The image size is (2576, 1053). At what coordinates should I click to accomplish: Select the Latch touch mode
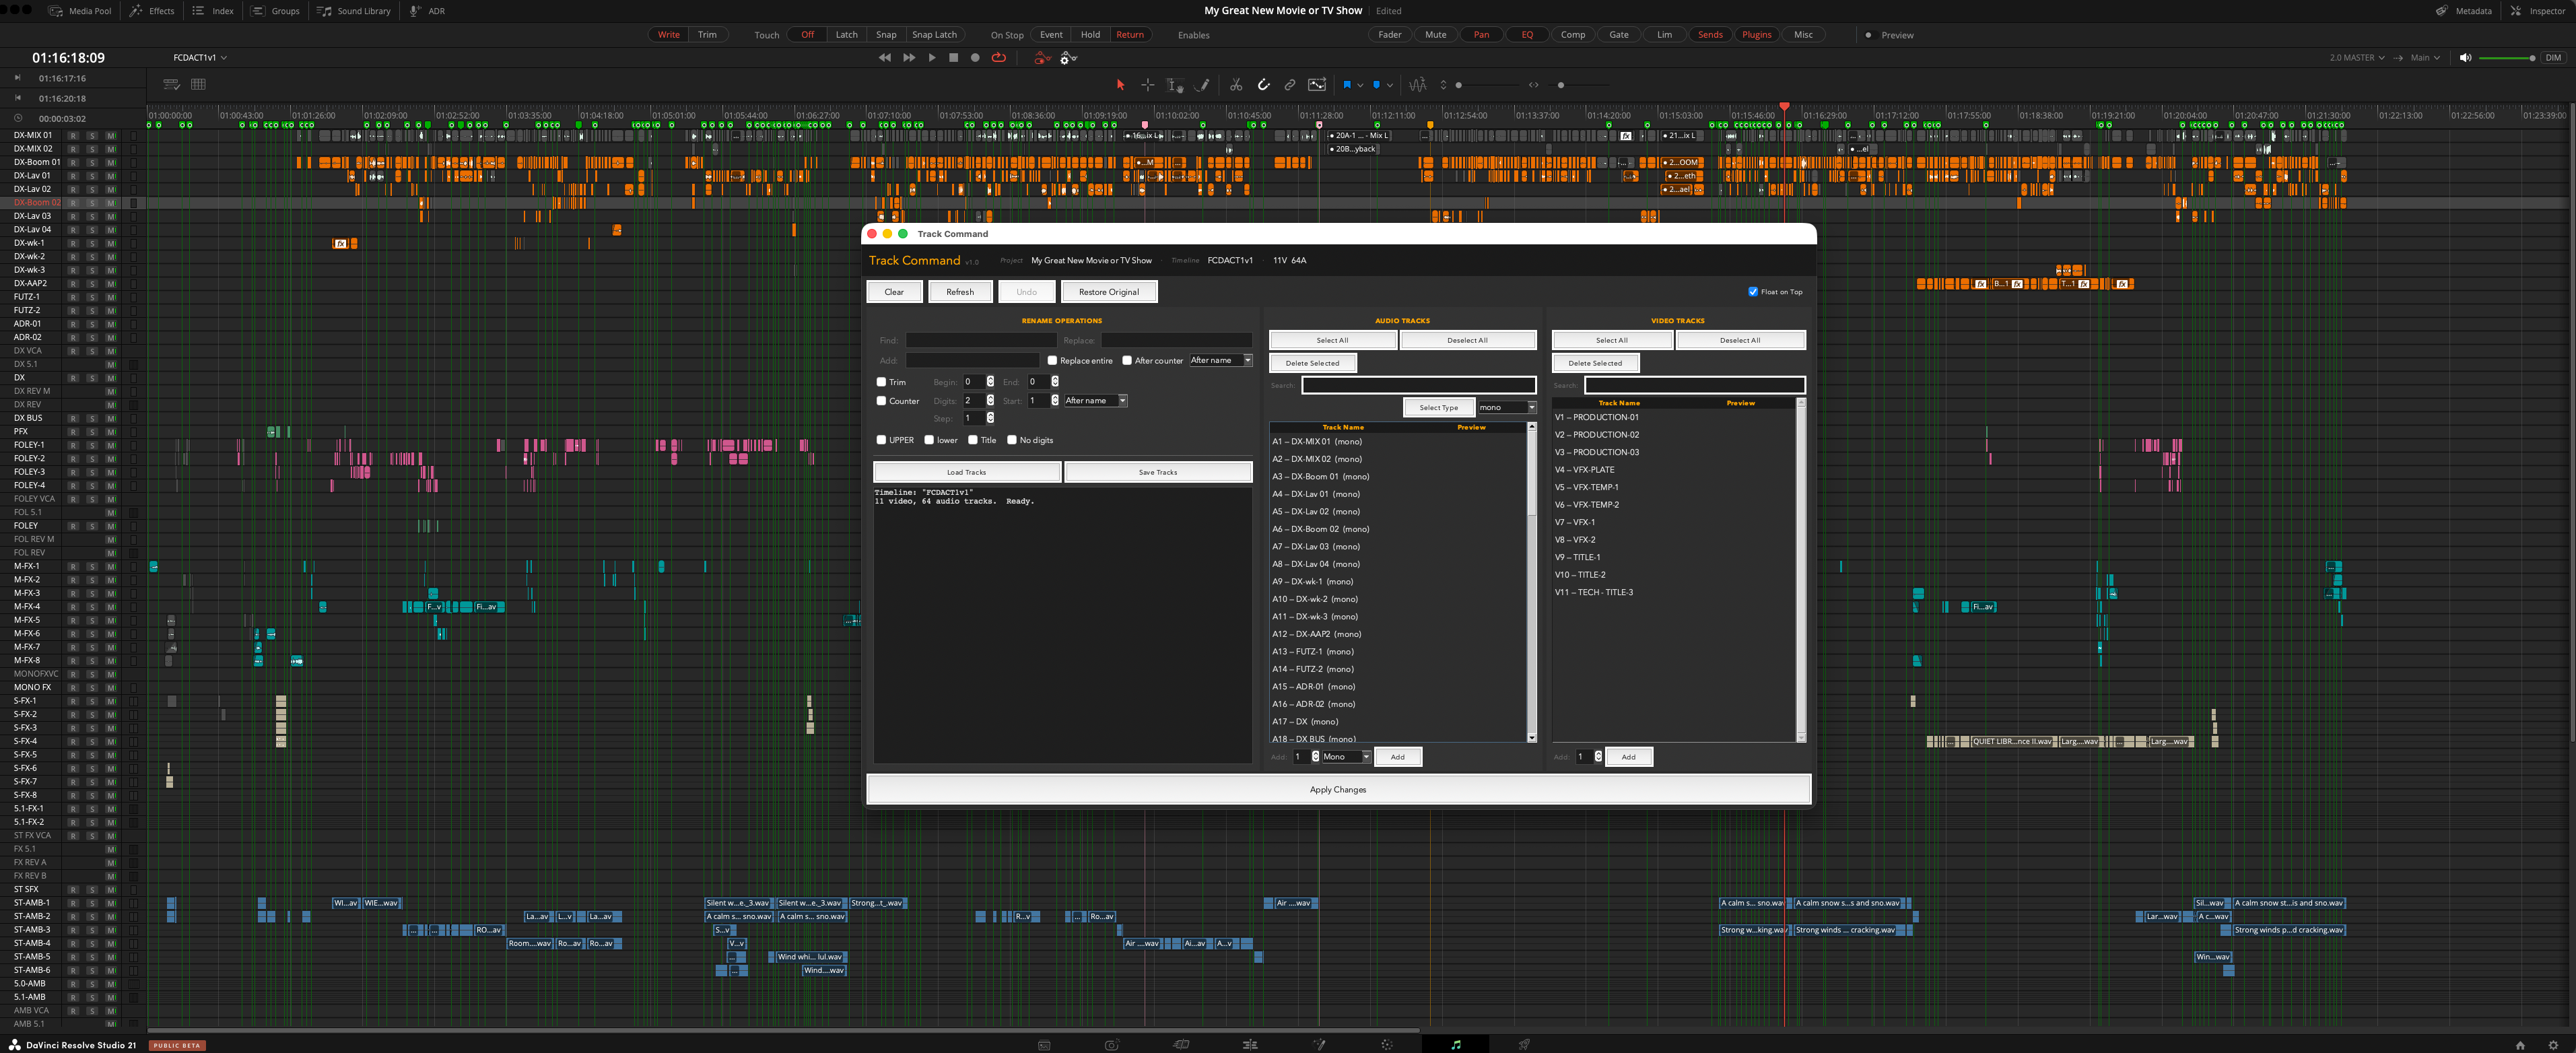846,35
